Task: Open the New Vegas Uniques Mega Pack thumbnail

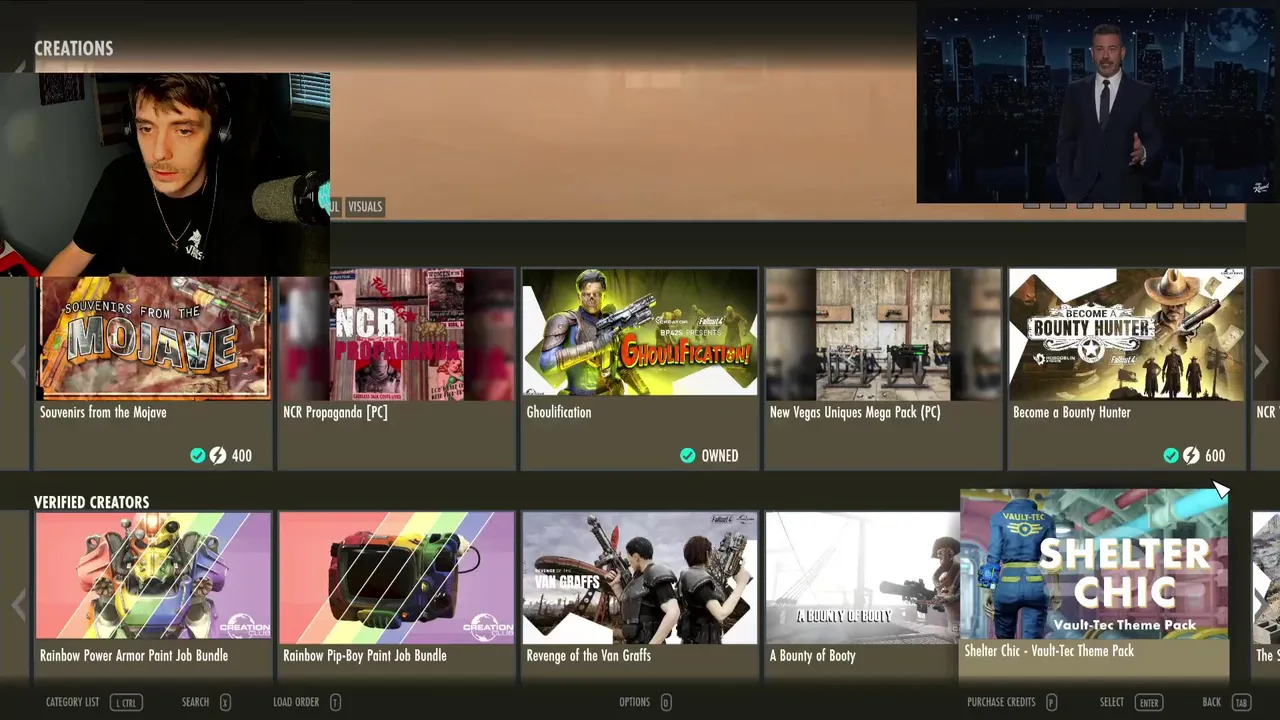Action: [883, 334]
